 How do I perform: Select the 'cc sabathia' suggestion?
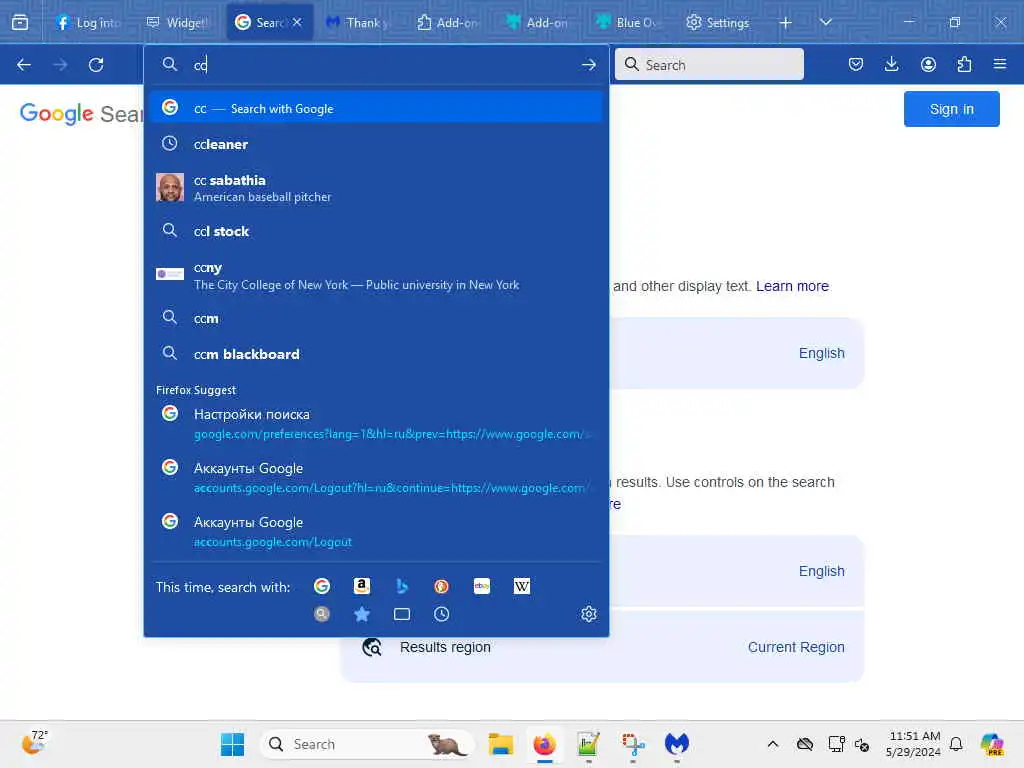tap(376, 187)
